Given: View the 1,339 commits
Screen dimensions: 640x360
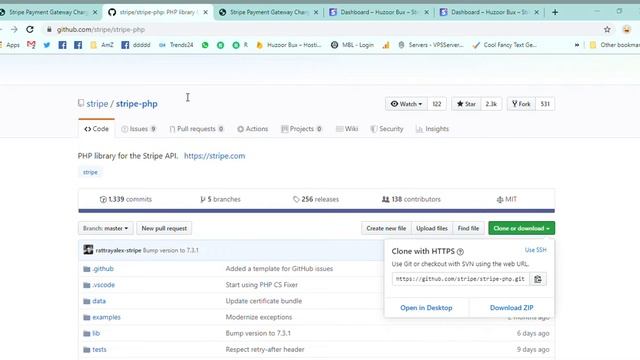Looking at the screenshot, I should [126, 199].
